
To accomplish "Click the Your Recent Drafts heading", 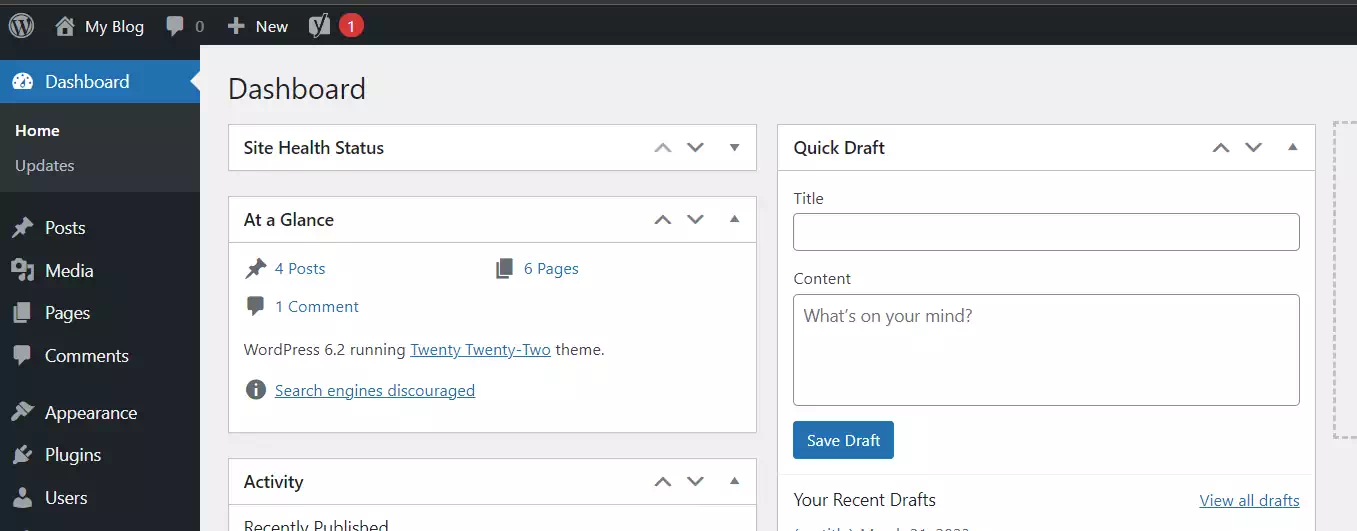I will pyautogui.click(x=865, y=500).
